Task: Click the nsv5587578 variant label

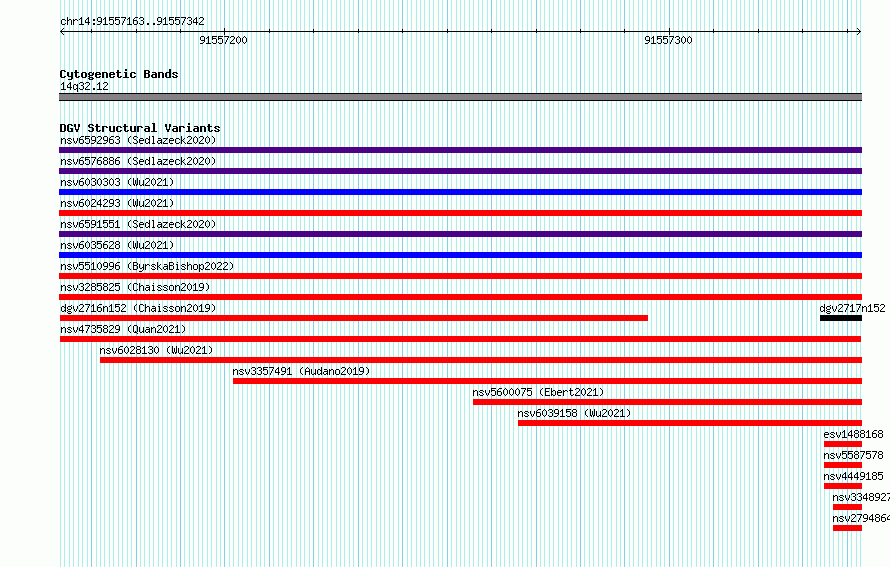Action: point(853,455)
